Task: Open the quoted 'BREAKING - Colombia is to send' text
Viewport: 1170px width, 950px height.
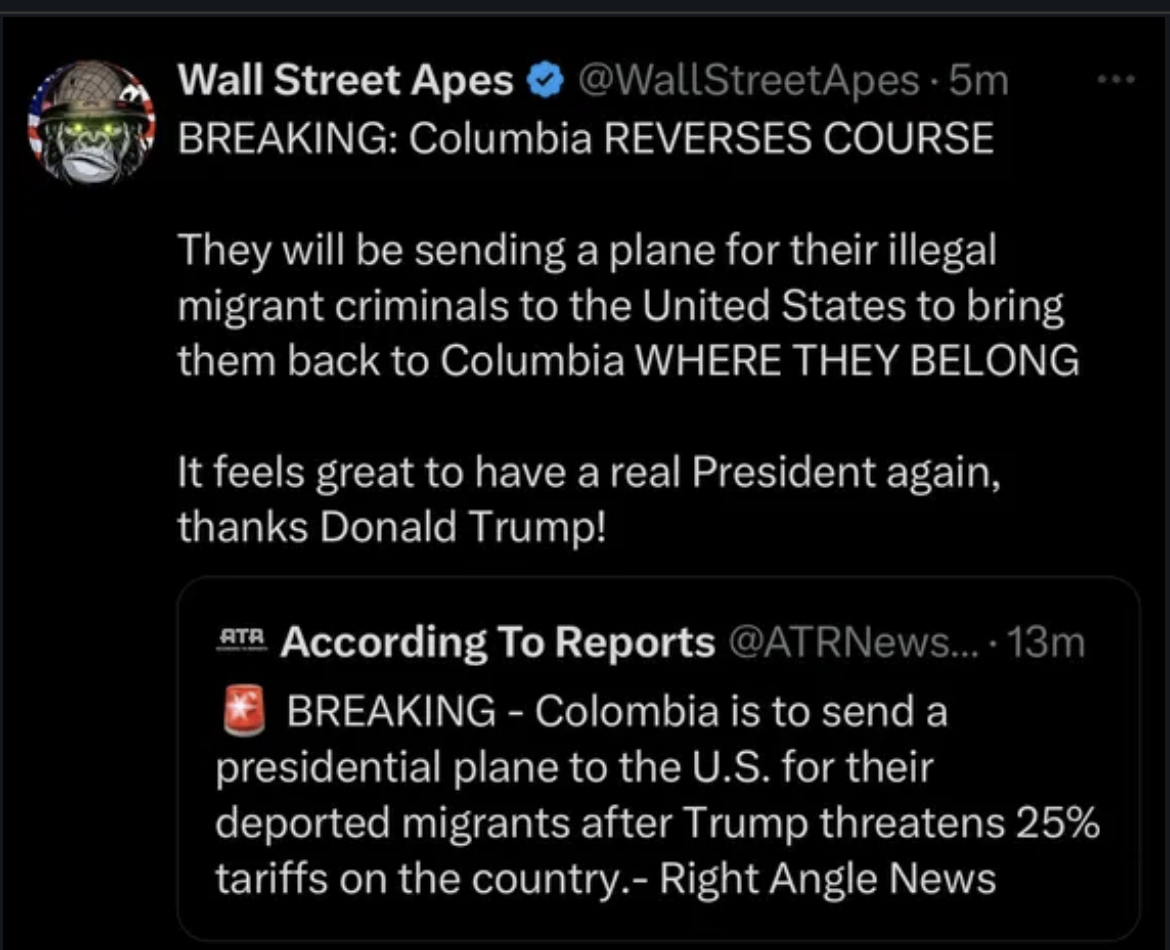Action: pos(617,712)
